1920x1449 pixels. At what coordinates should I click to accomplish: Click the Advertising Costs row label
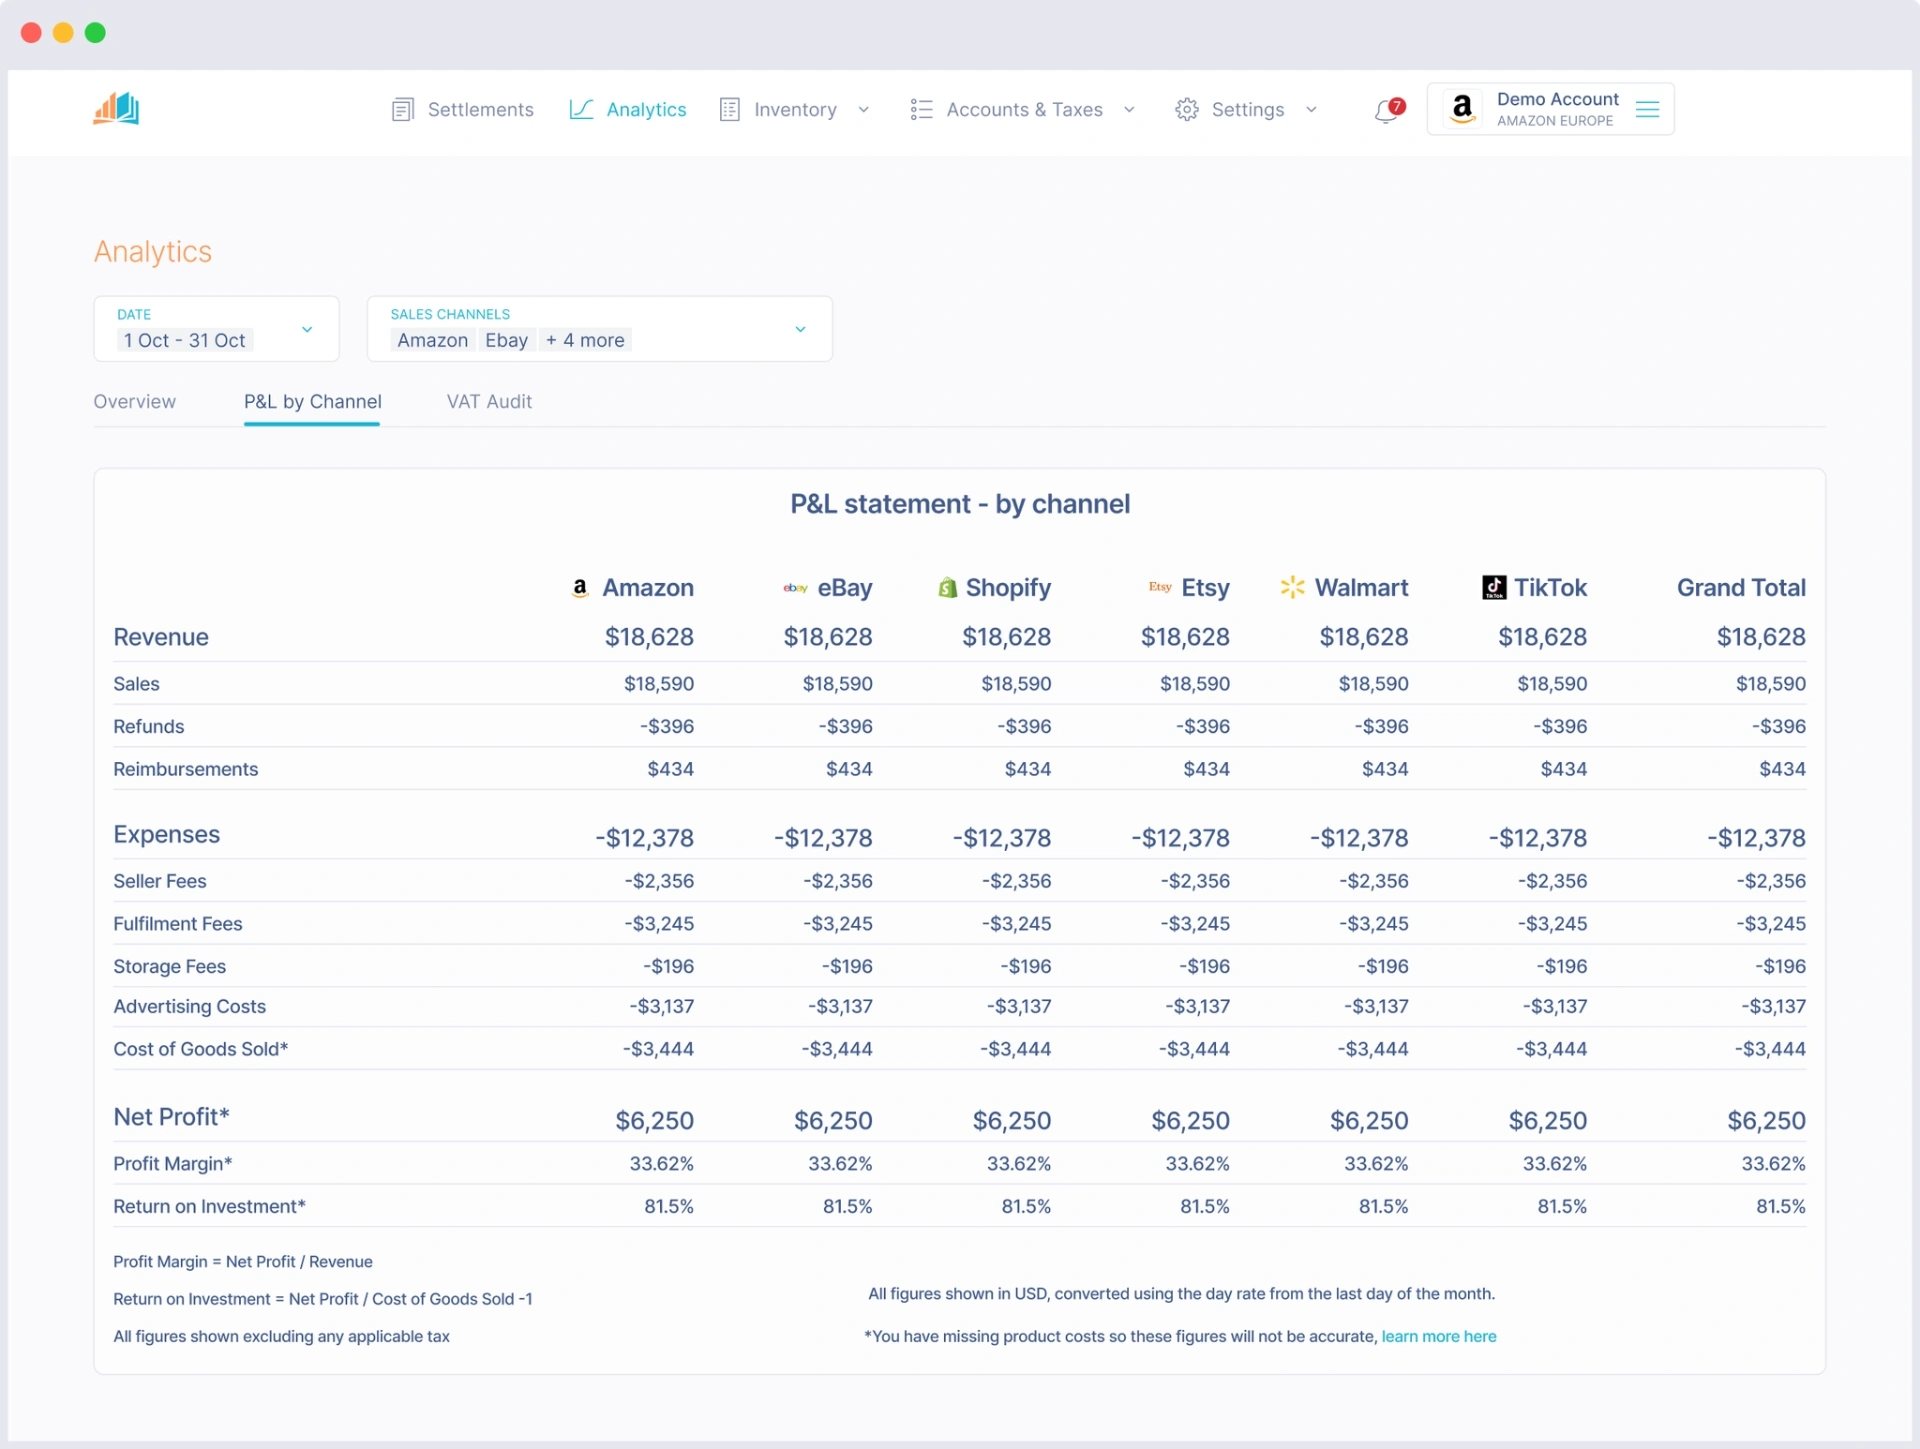click(189, 1006)
